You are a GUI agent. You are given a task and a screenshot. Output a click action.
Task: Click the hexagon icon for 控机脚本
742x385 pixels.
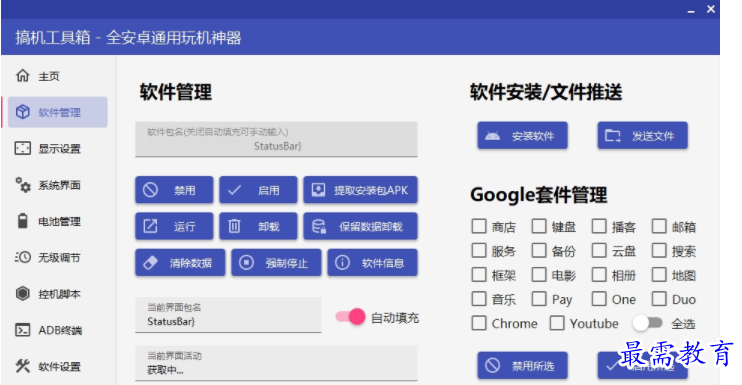pos(23,293)
